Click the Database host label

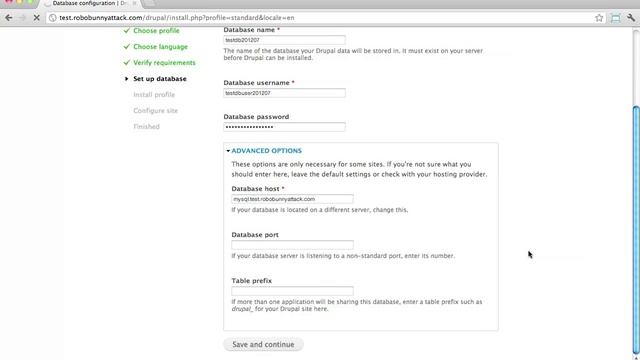255,189
